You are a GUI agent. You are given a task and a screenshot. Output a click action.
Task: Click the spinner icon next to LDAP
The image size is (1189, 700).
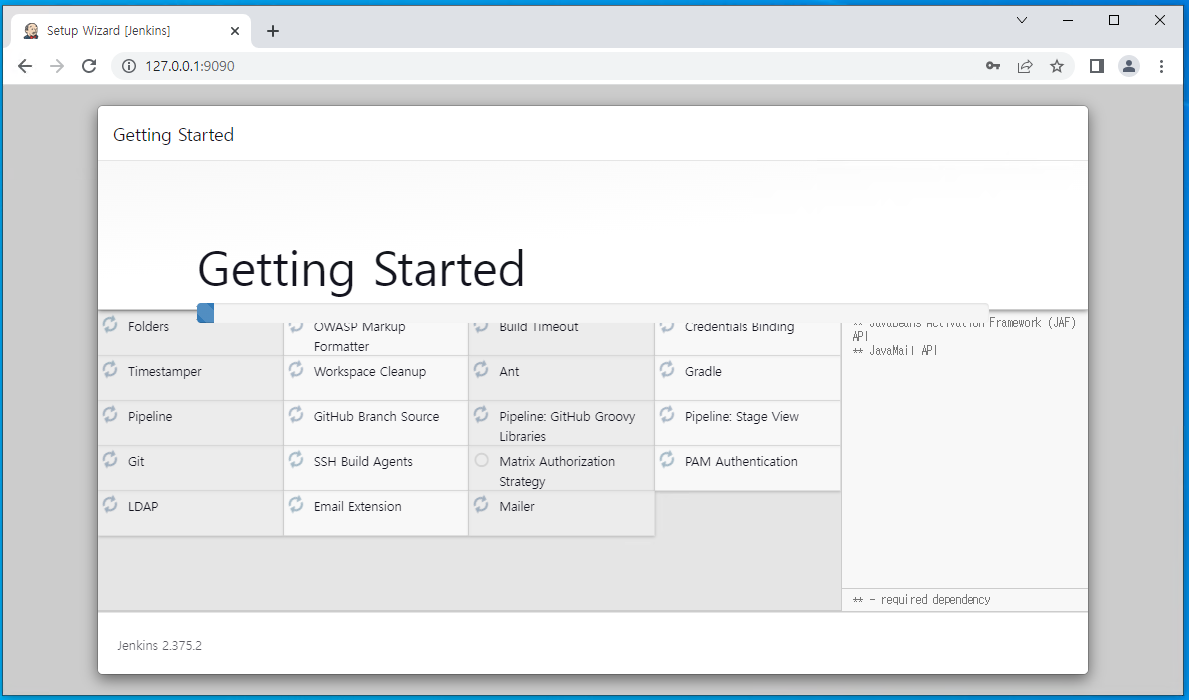coord(110,504)
